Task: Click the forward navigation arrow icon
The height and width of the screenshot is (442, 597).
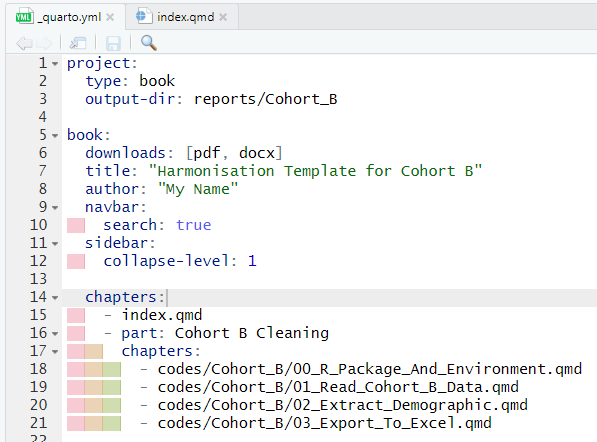Action: click(x=44, y=43)
